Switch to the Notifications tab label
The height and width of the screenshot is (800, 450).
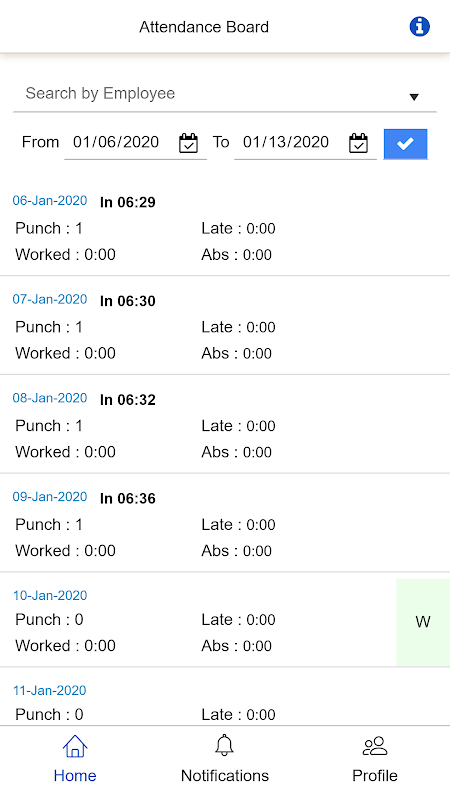coord(224,776)
